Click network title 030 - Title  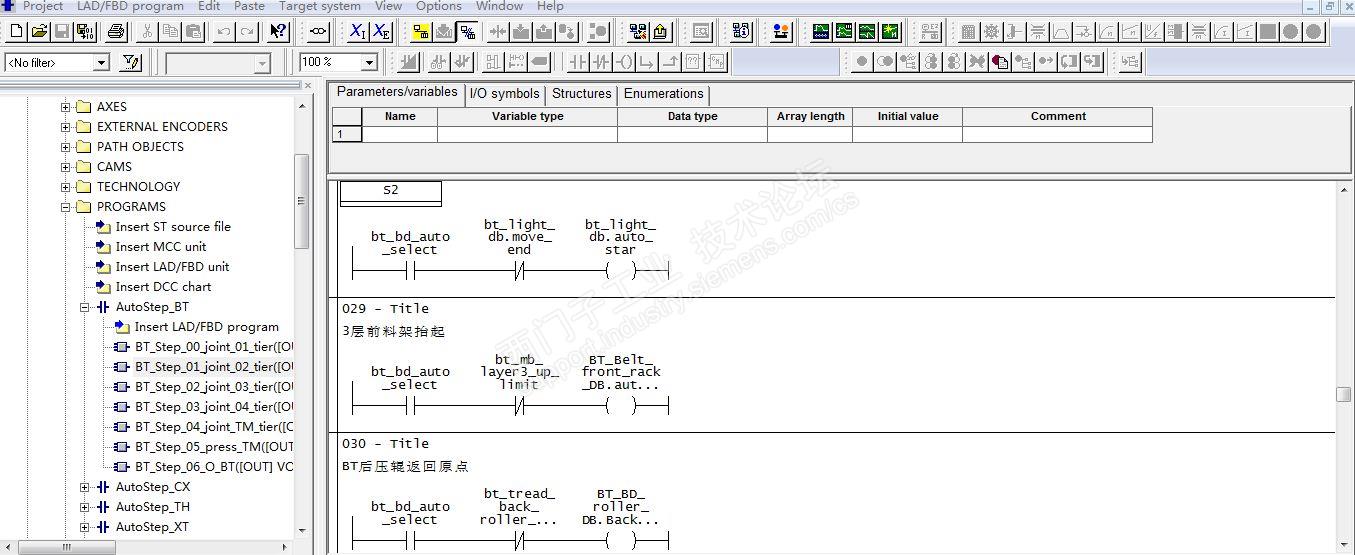coord(385,444)
